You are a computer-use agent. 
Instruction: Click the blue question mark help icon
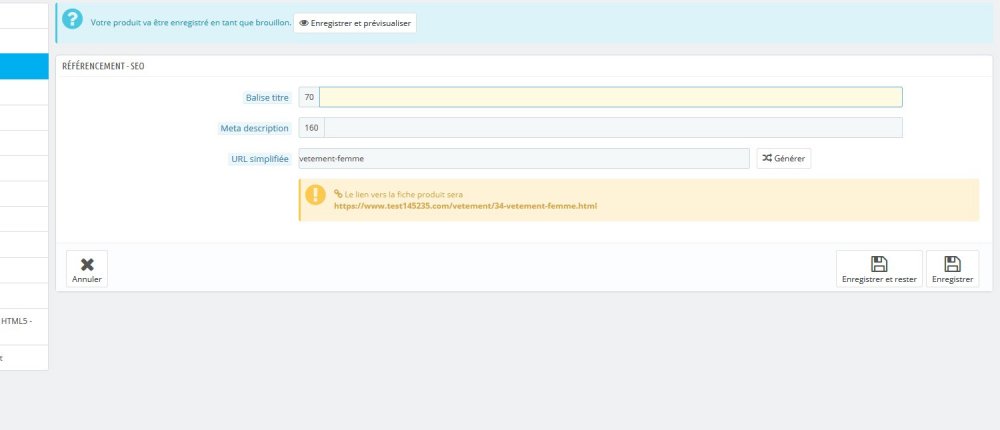(x=73, y=19)
